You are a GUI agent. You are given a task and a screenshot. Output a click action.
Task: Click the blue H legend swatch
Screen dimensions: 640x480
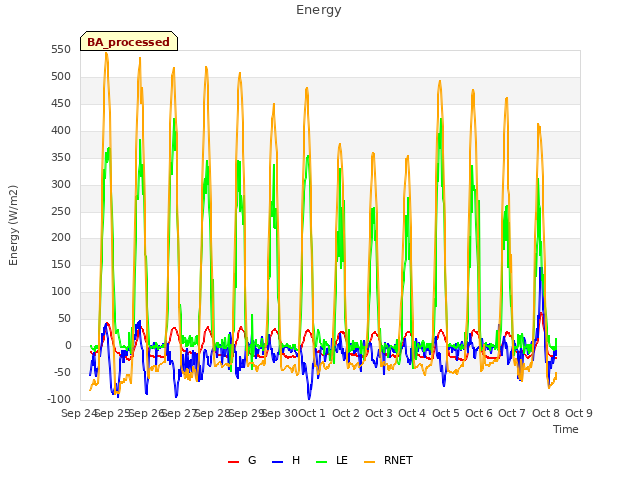(278, 462)
